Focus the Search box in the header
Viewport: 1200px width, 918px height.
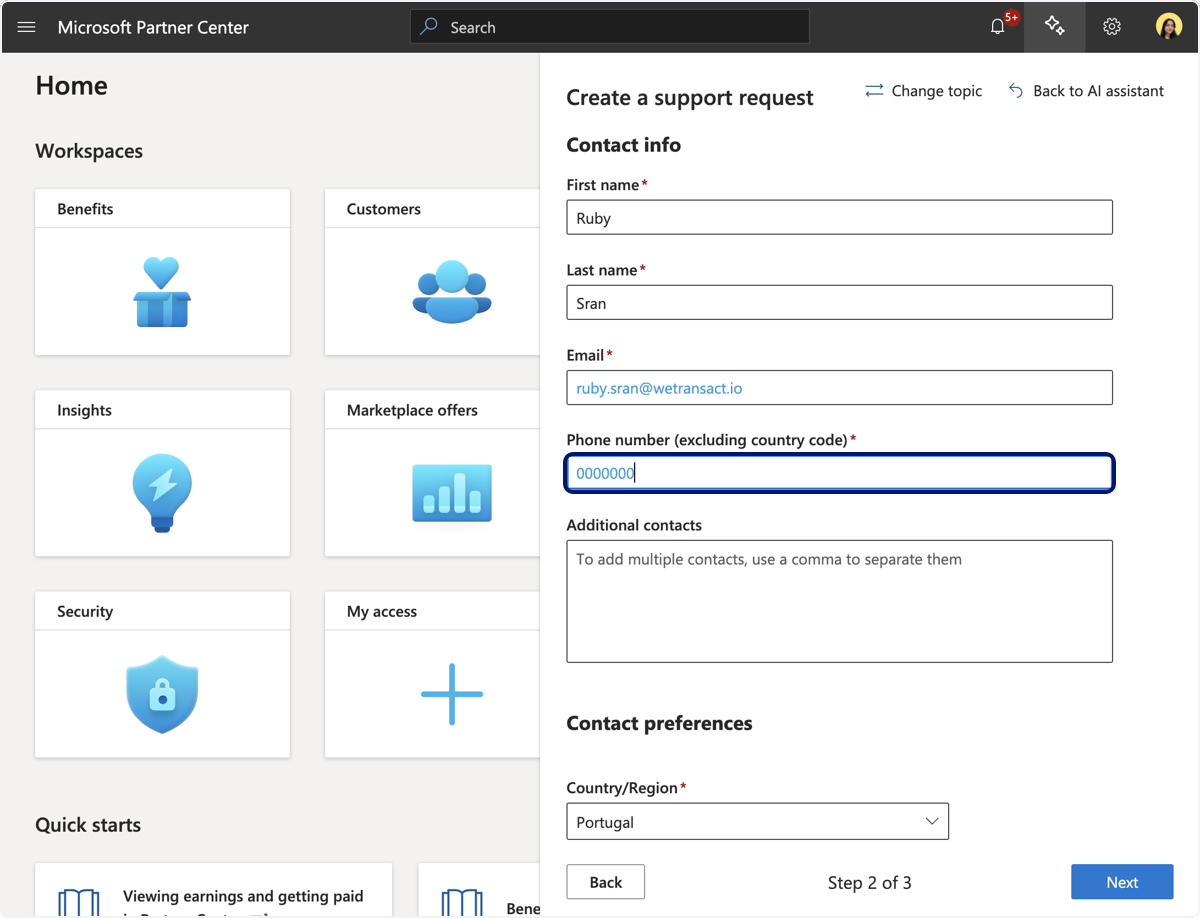coord(610,27)
